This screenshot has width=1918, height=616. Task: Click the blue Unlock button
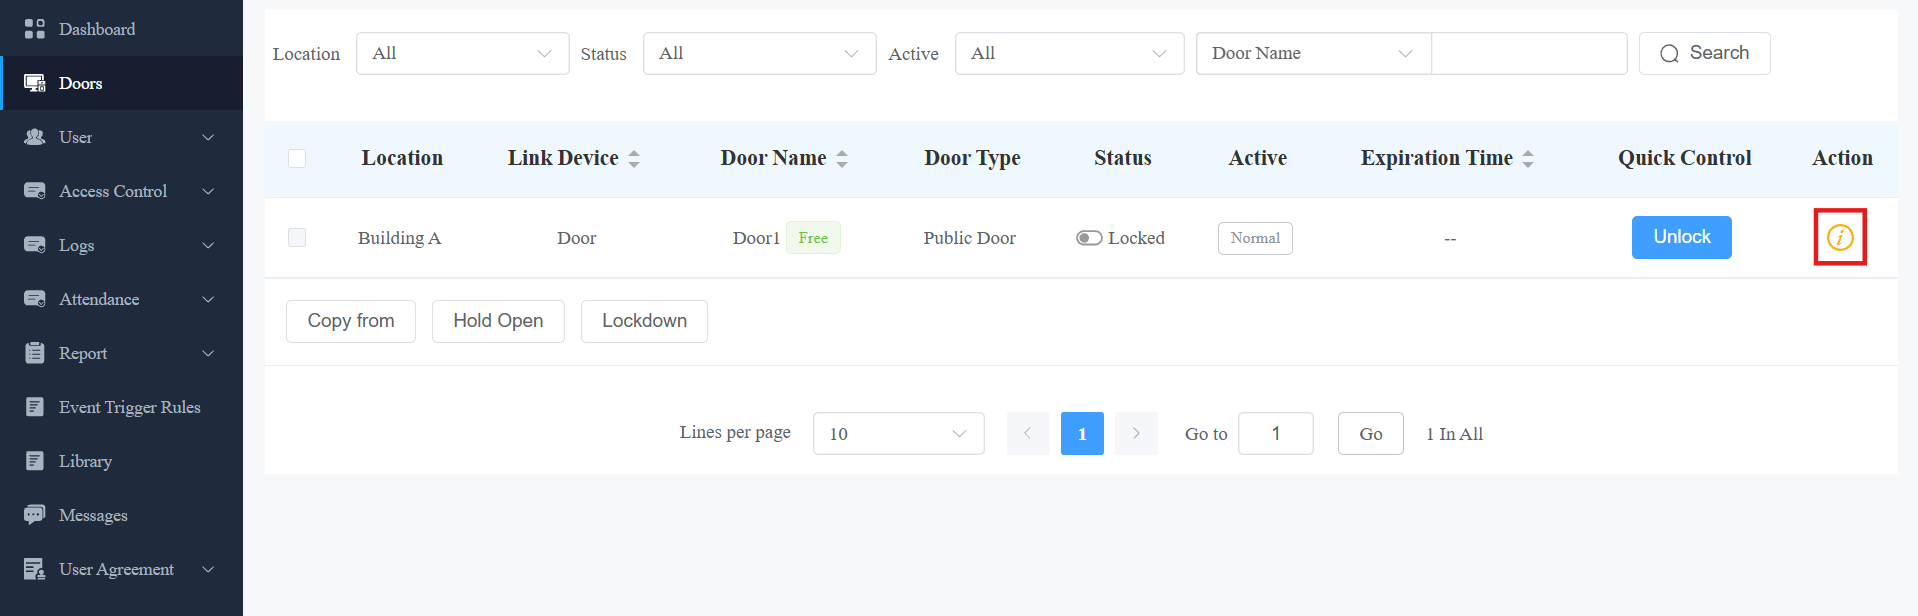click(x=1682, y=237)
